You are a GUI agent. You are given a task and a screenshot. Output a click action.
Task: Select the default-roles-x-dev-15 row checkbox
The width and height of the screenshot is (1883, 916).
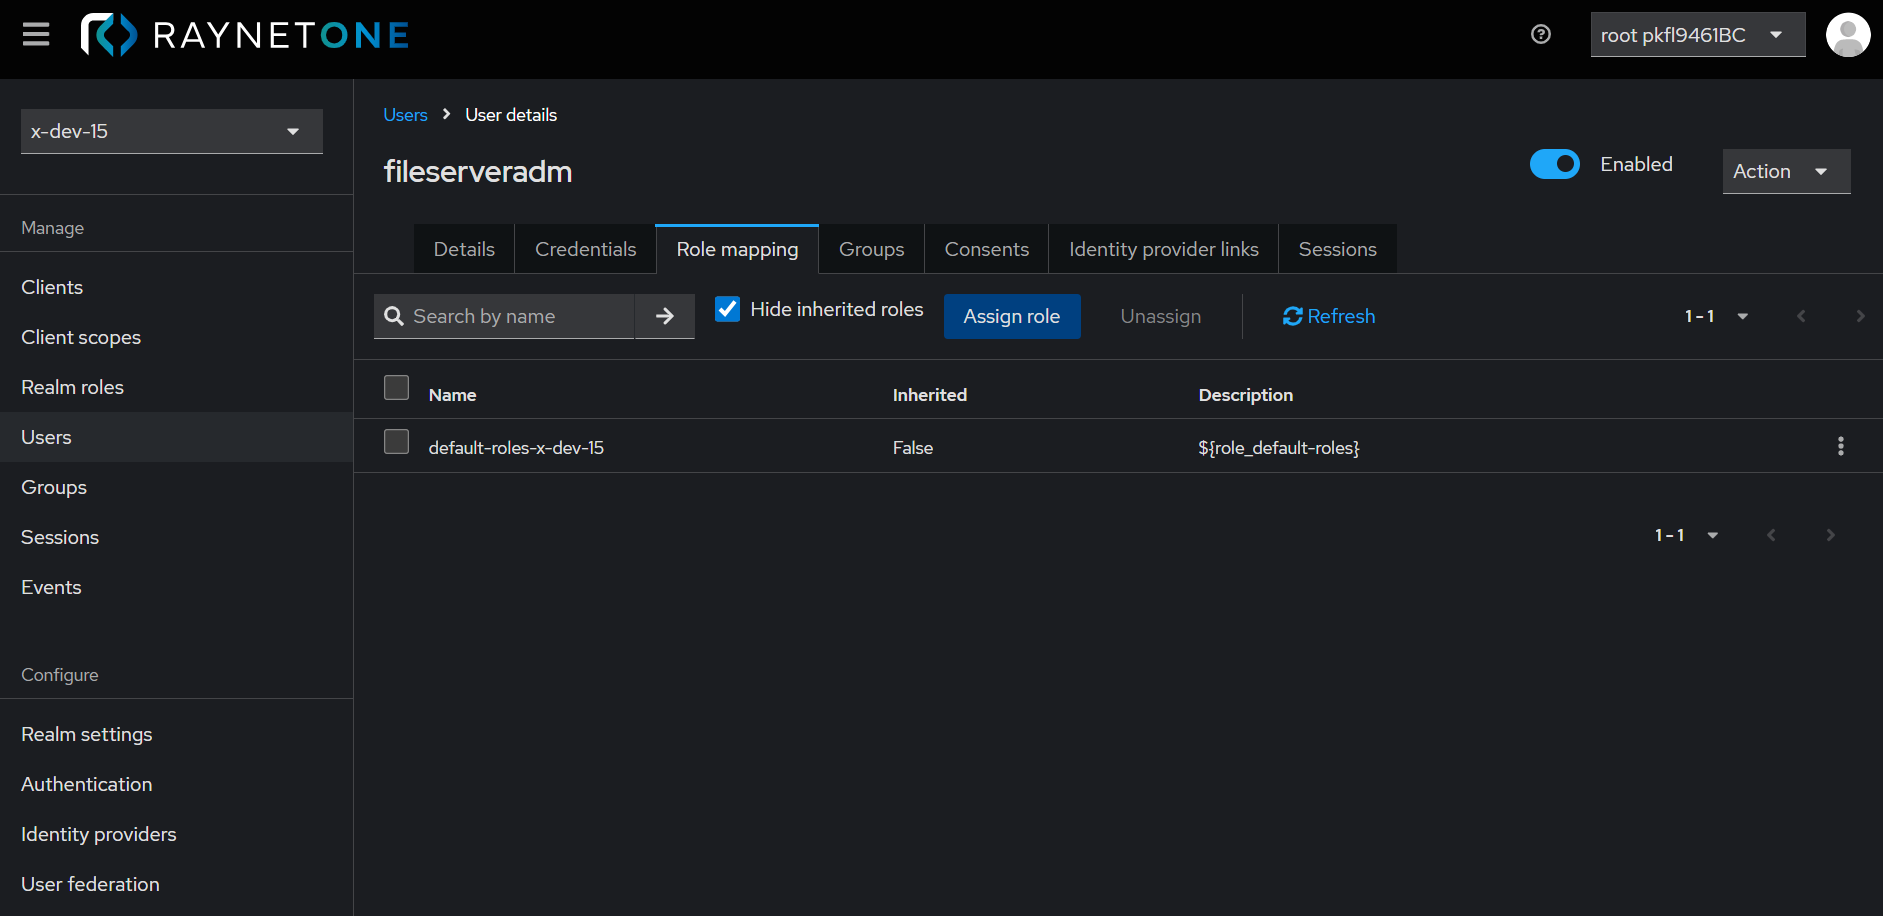[x=396, y=441]
